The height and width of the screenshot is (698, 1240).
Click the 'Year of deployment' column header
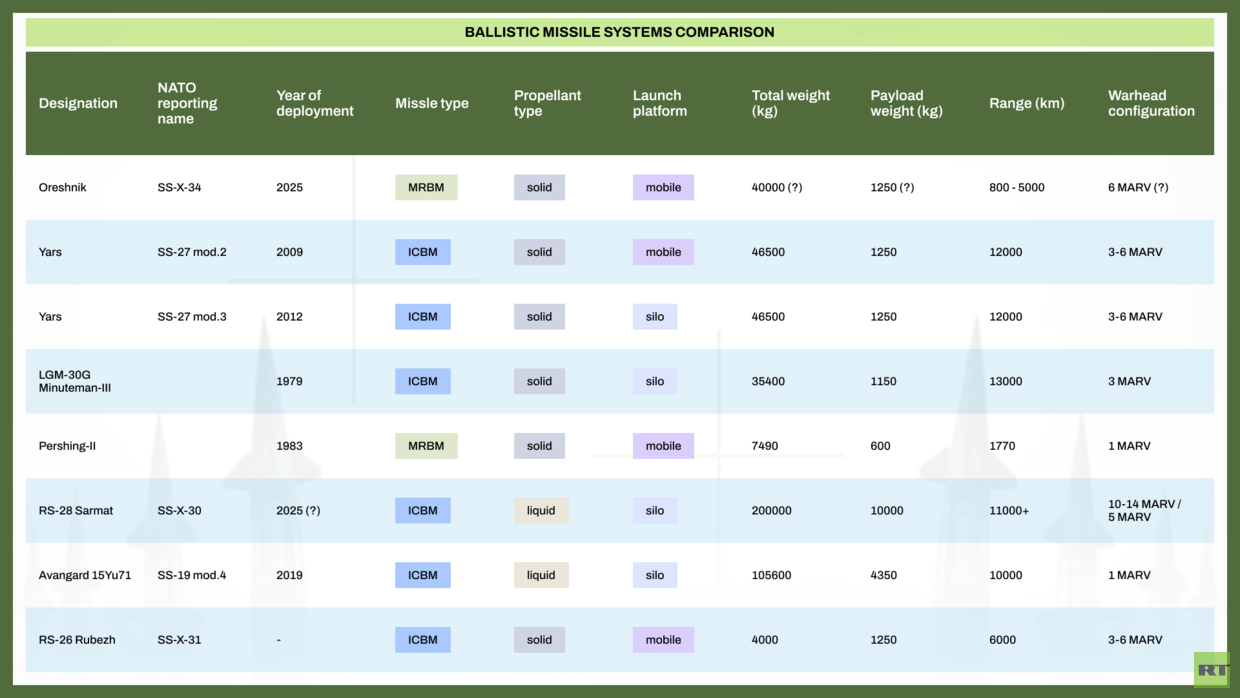pyautogui.click(x=315, y=103)
